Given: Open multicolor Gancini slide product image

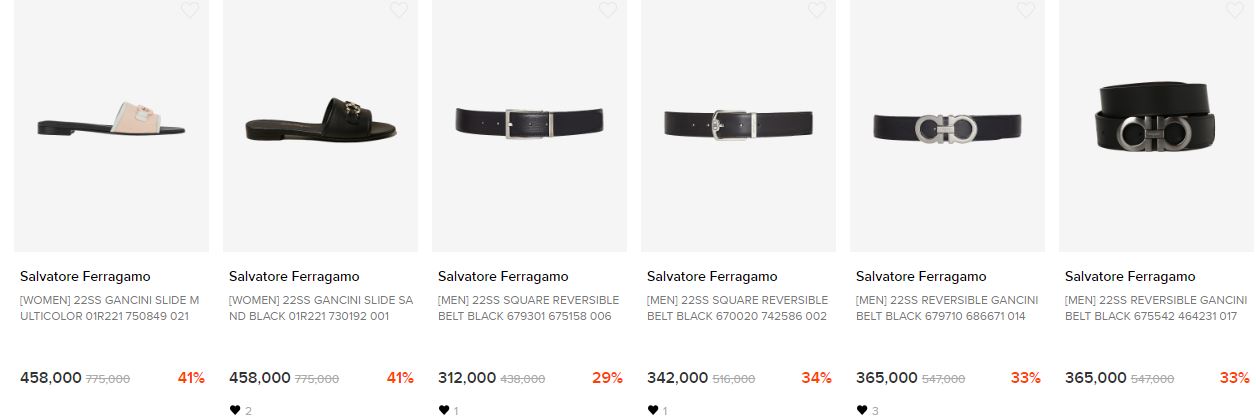Looking at the screenshot, I should (111, 125).
